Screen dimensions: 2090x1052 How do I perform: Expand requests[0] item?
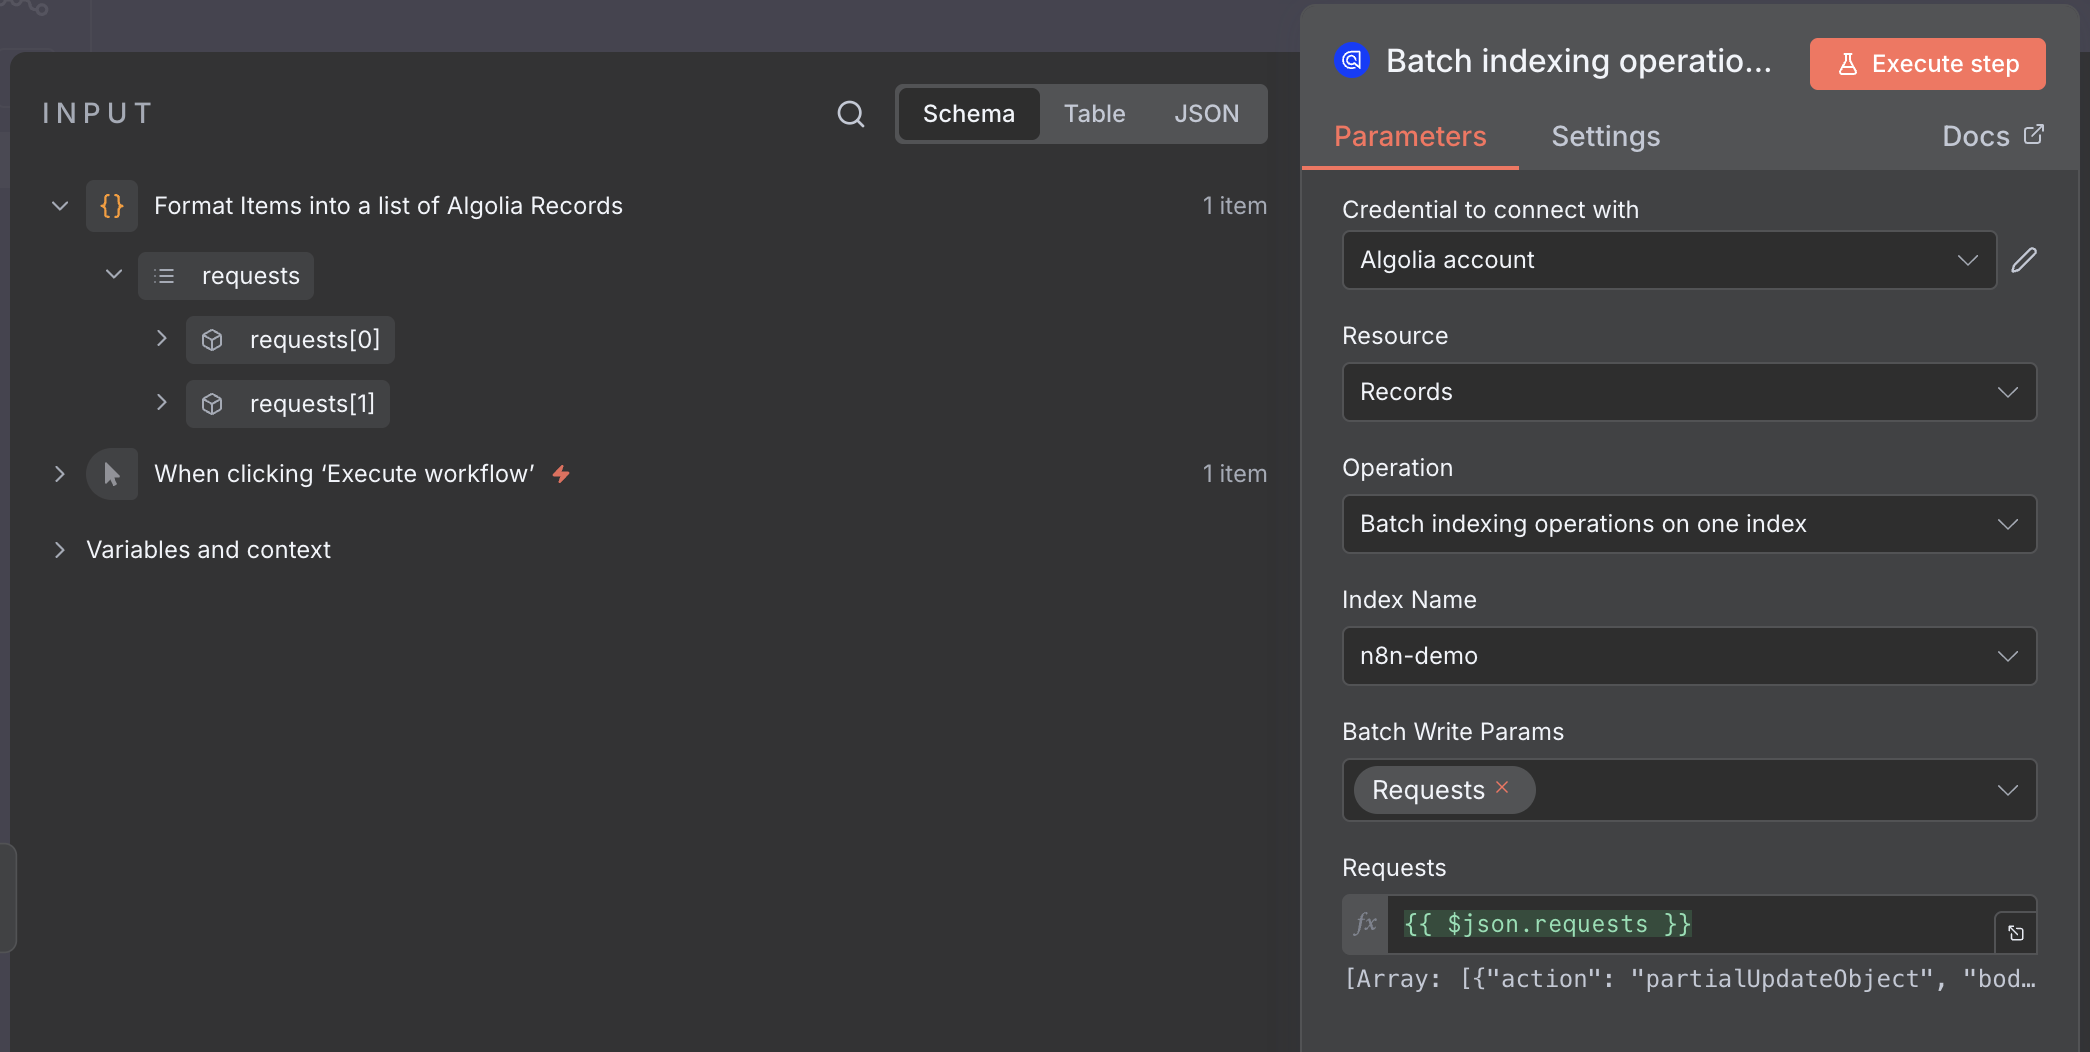tap(162, 339)
